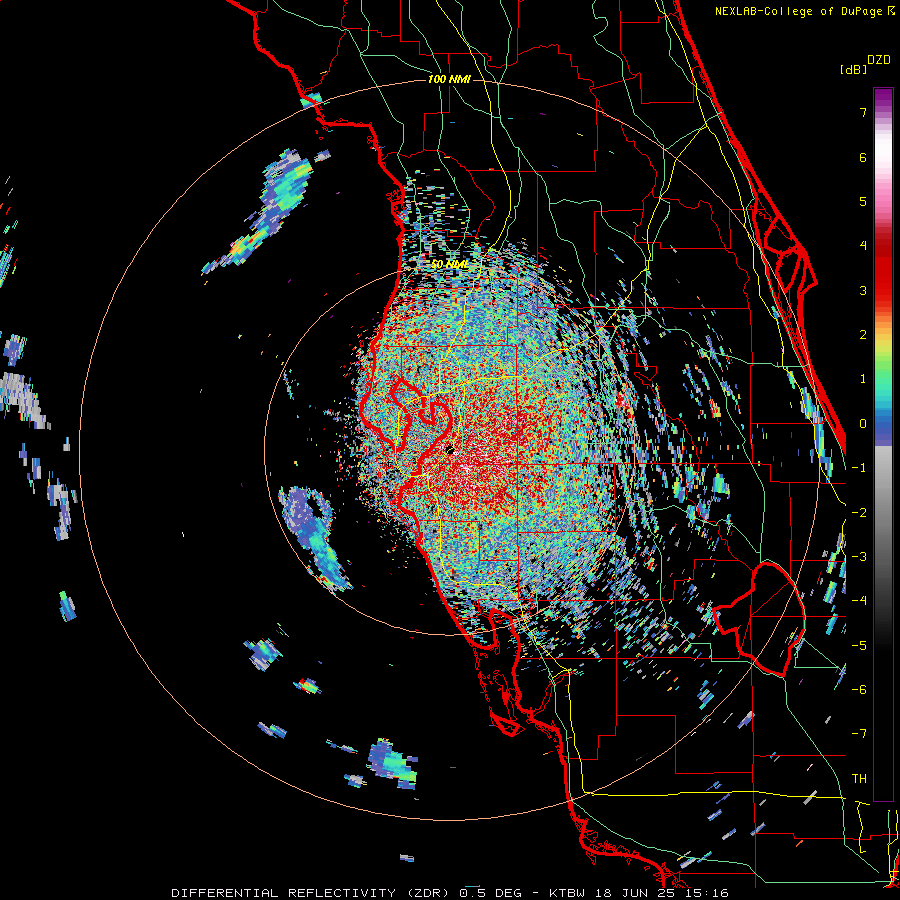This screenshot has height=900, width=900.
Task: Click the -4 tick label on the color scale
Action: point(859,601)
